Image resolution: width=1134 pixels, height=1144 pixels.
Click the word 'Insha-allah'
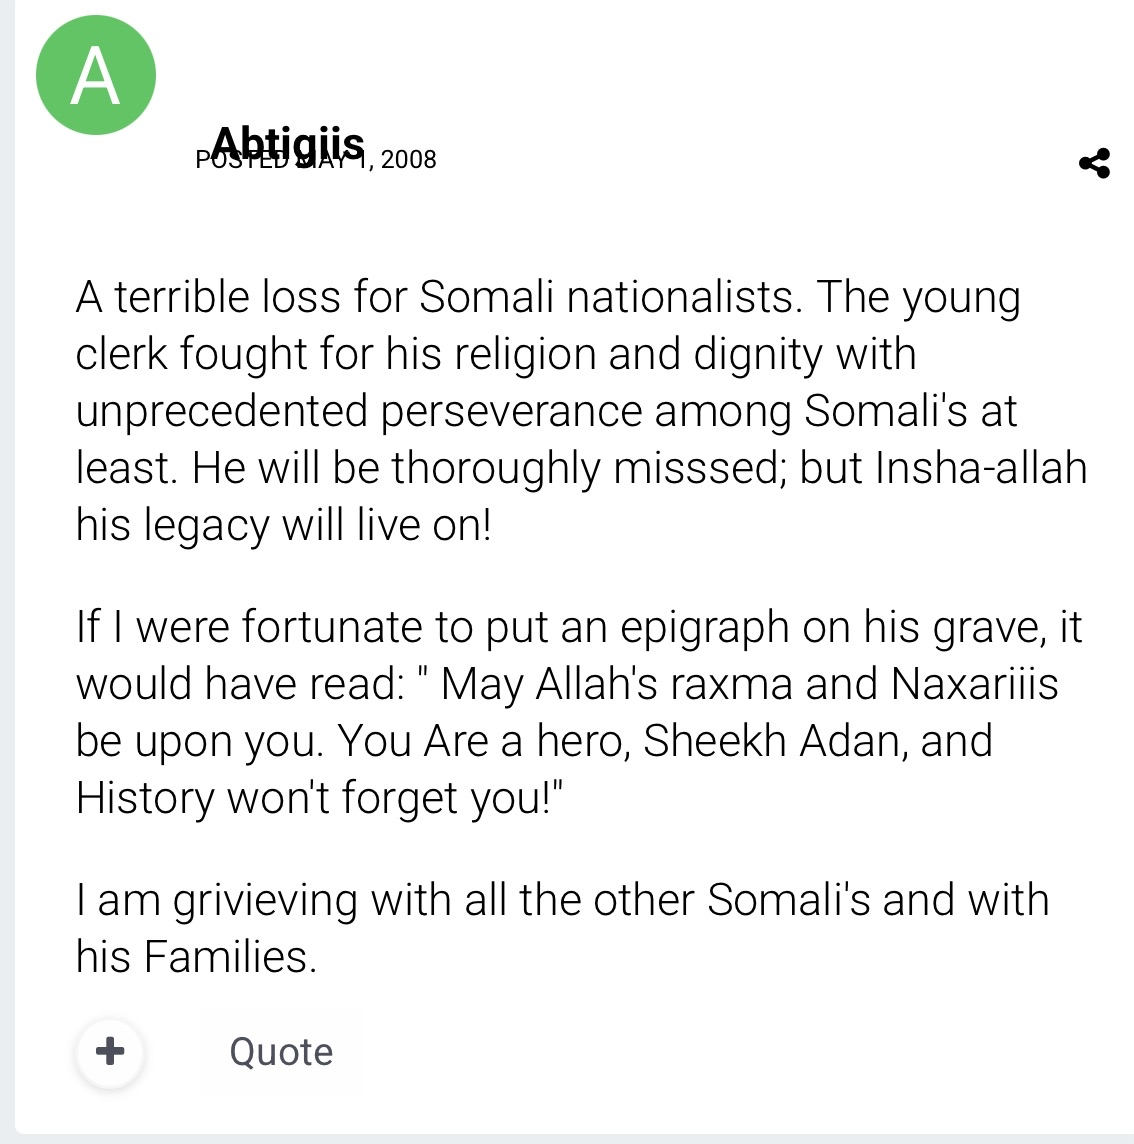pos(981,468)
